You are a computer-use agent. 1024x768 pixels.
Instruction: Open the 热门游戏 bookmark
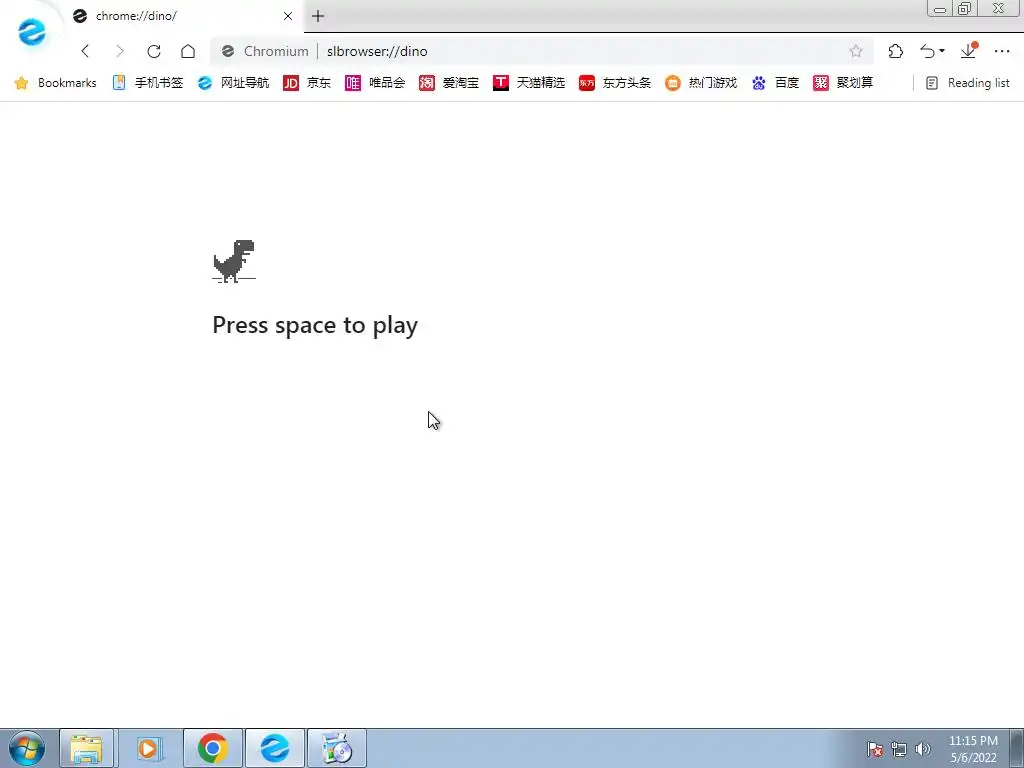(x=701, y=83)
